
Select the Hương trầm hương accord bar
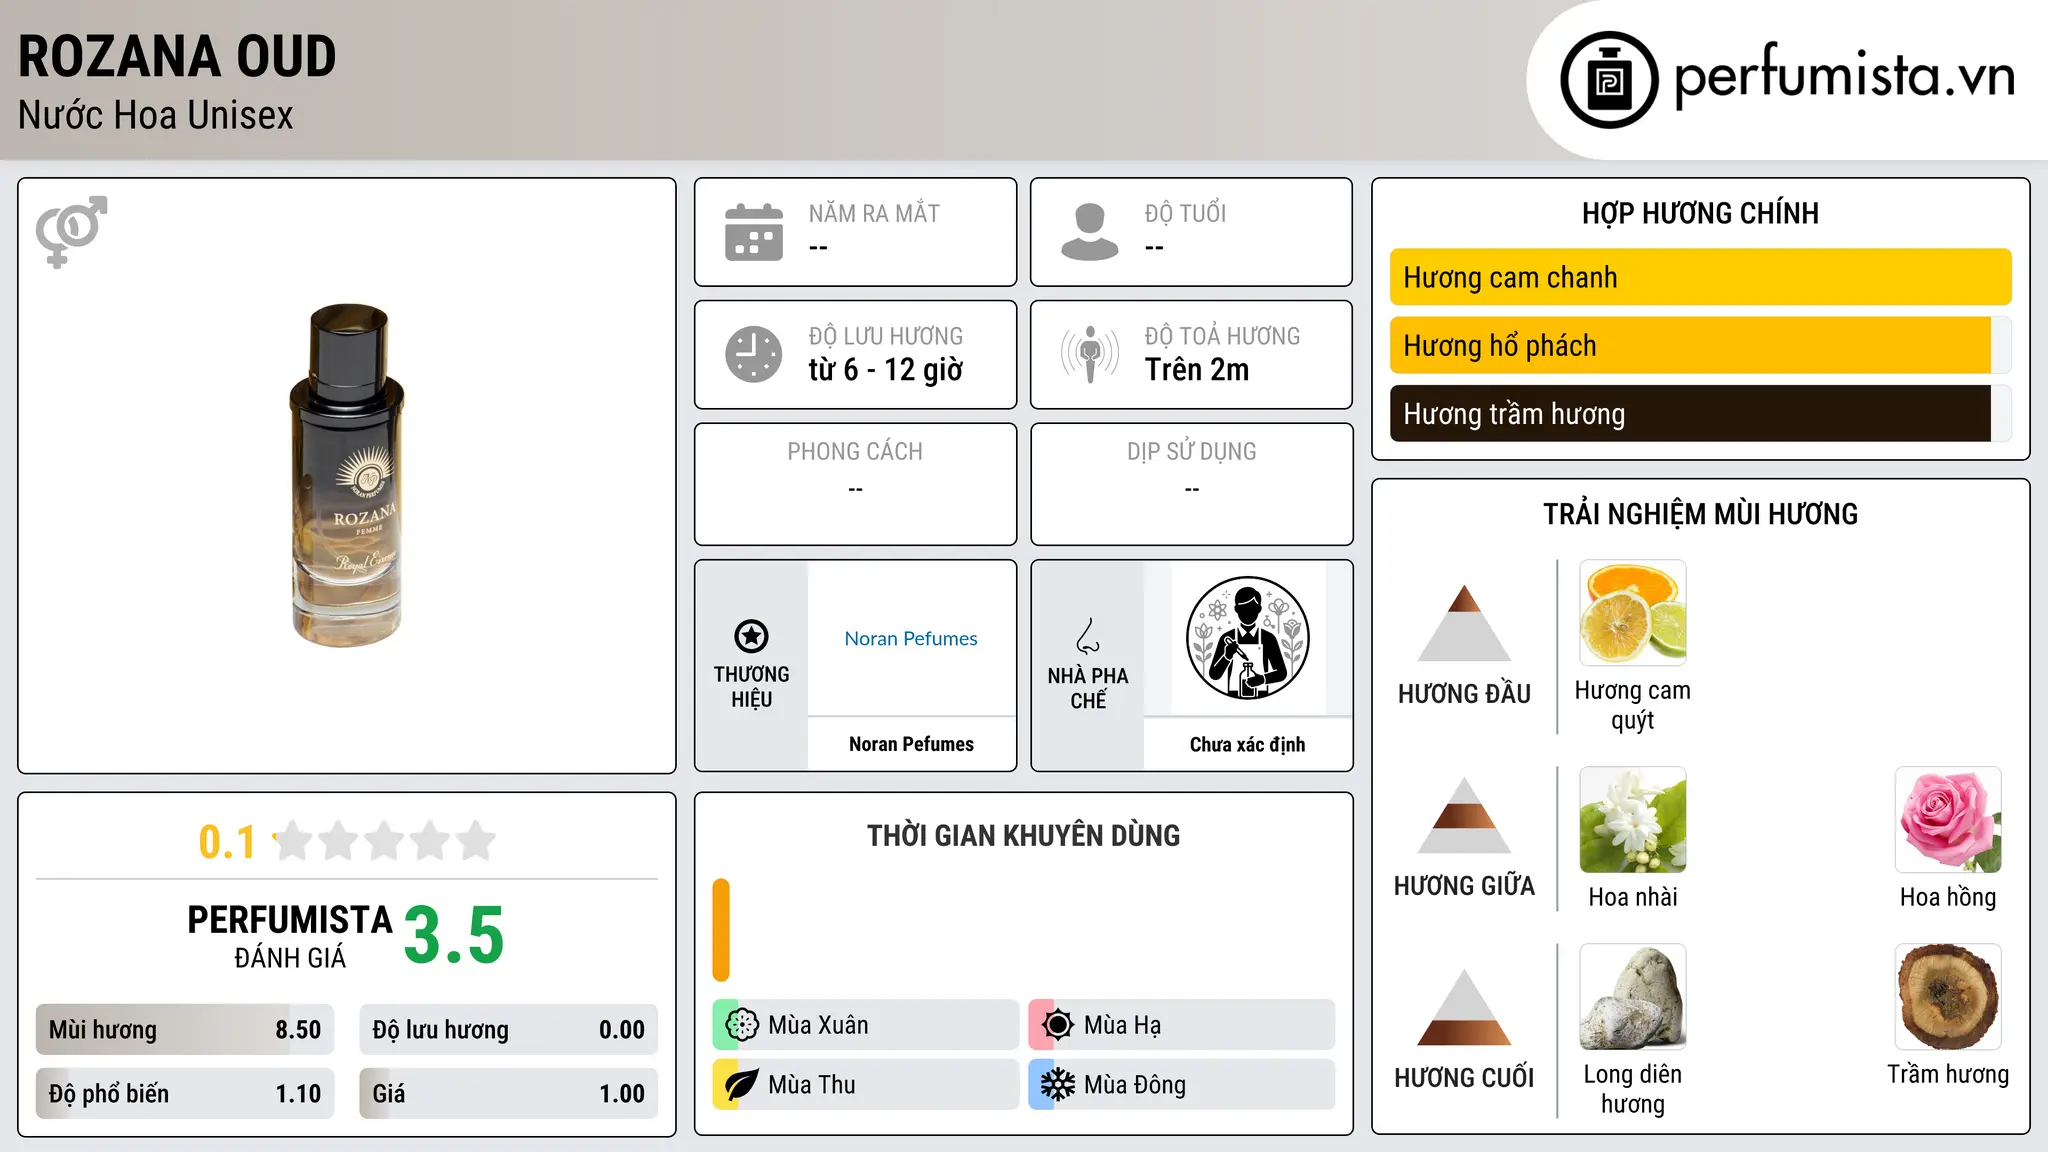tap(1700, 413)
